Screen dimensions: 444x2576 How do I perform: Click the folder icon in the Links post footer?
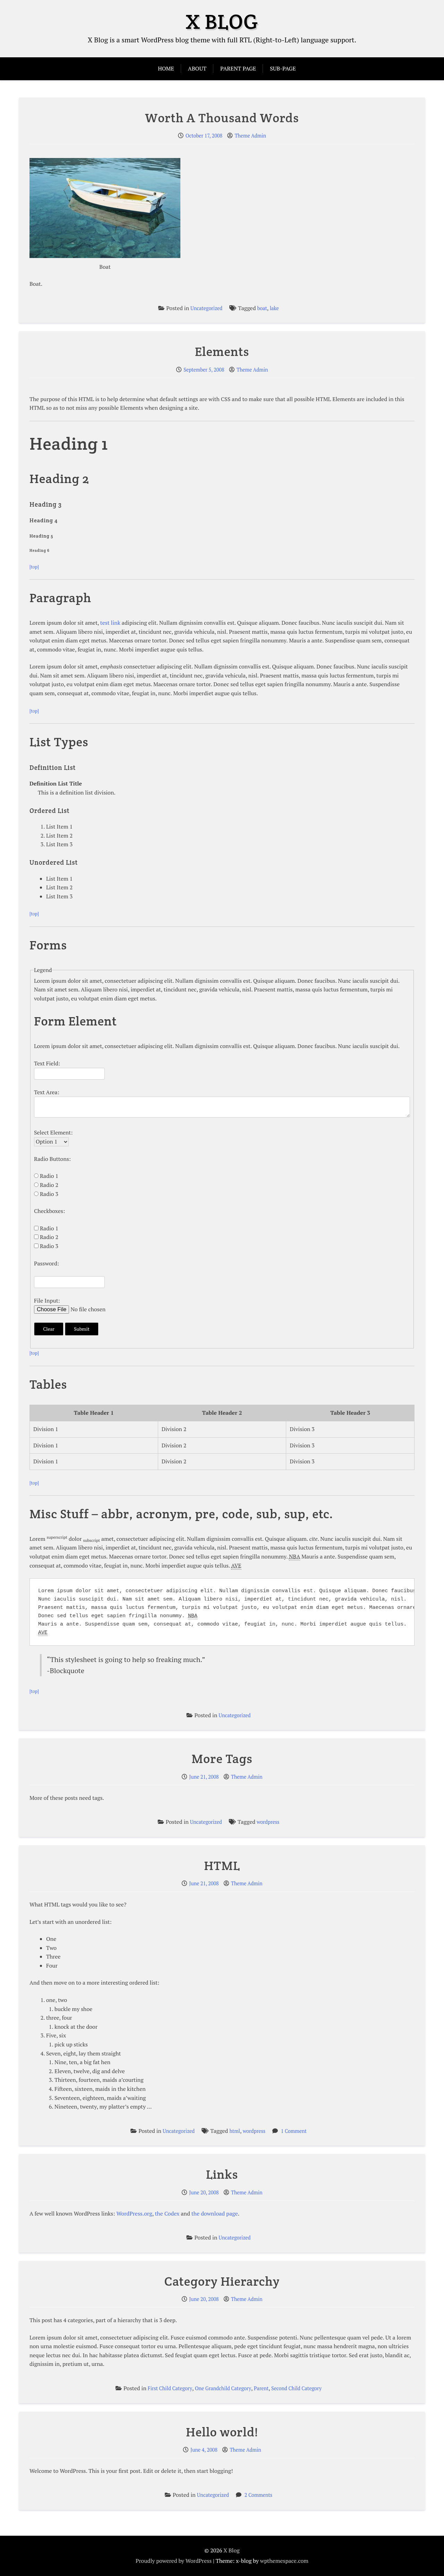(190, 2238)
